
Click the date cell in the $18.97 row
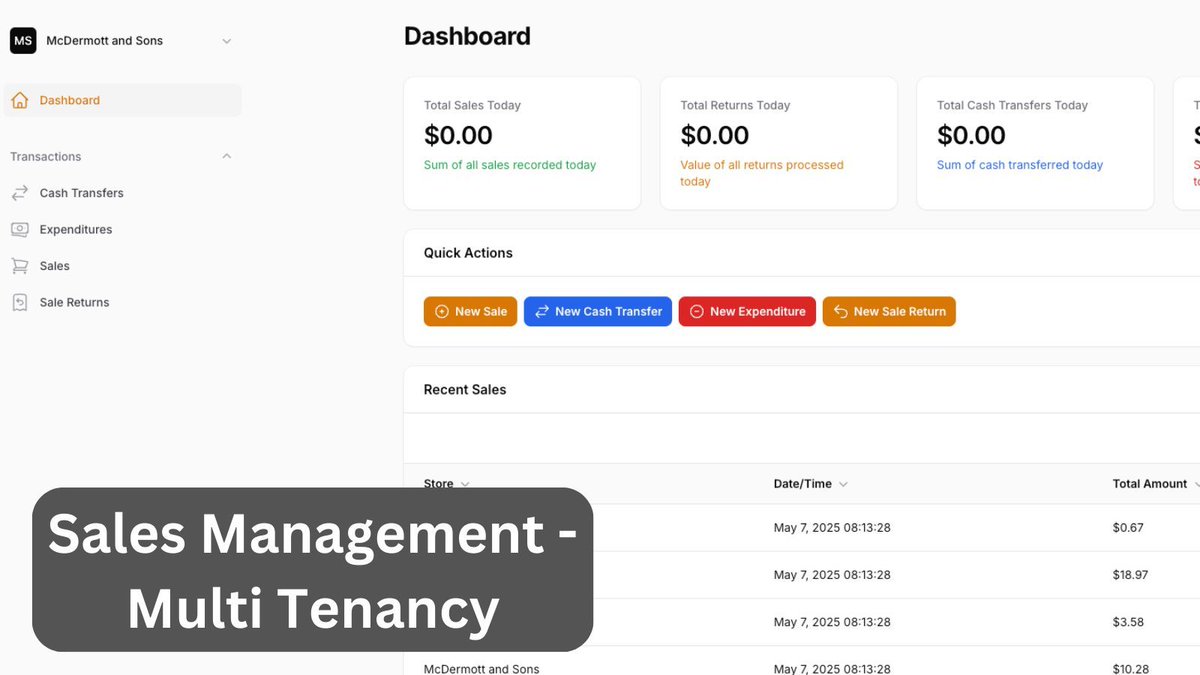pyautogui.click(x=832, y=575)
